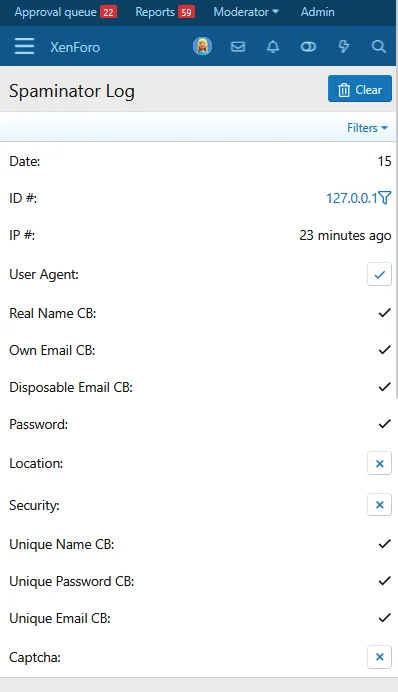Click the 'Password:' label
The height and width of the screenshot is (692, 398).
pyautogui.click(x=39, y=424)
